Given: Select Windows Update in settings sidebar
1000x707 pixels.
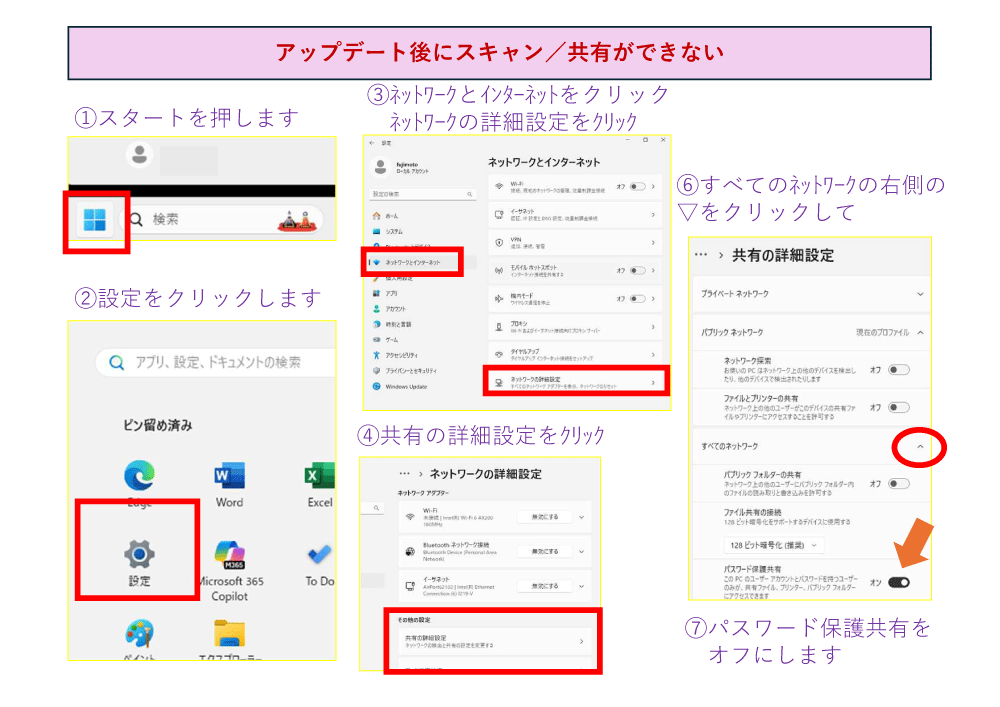Looking at the screenshot, I should pos(405,386).
